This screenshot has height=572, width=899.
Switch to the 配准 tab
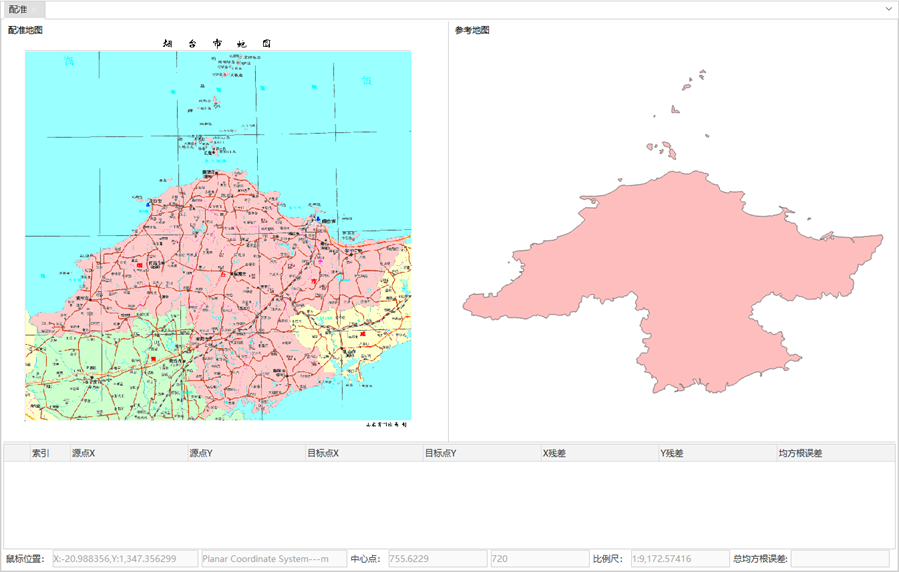18,9
